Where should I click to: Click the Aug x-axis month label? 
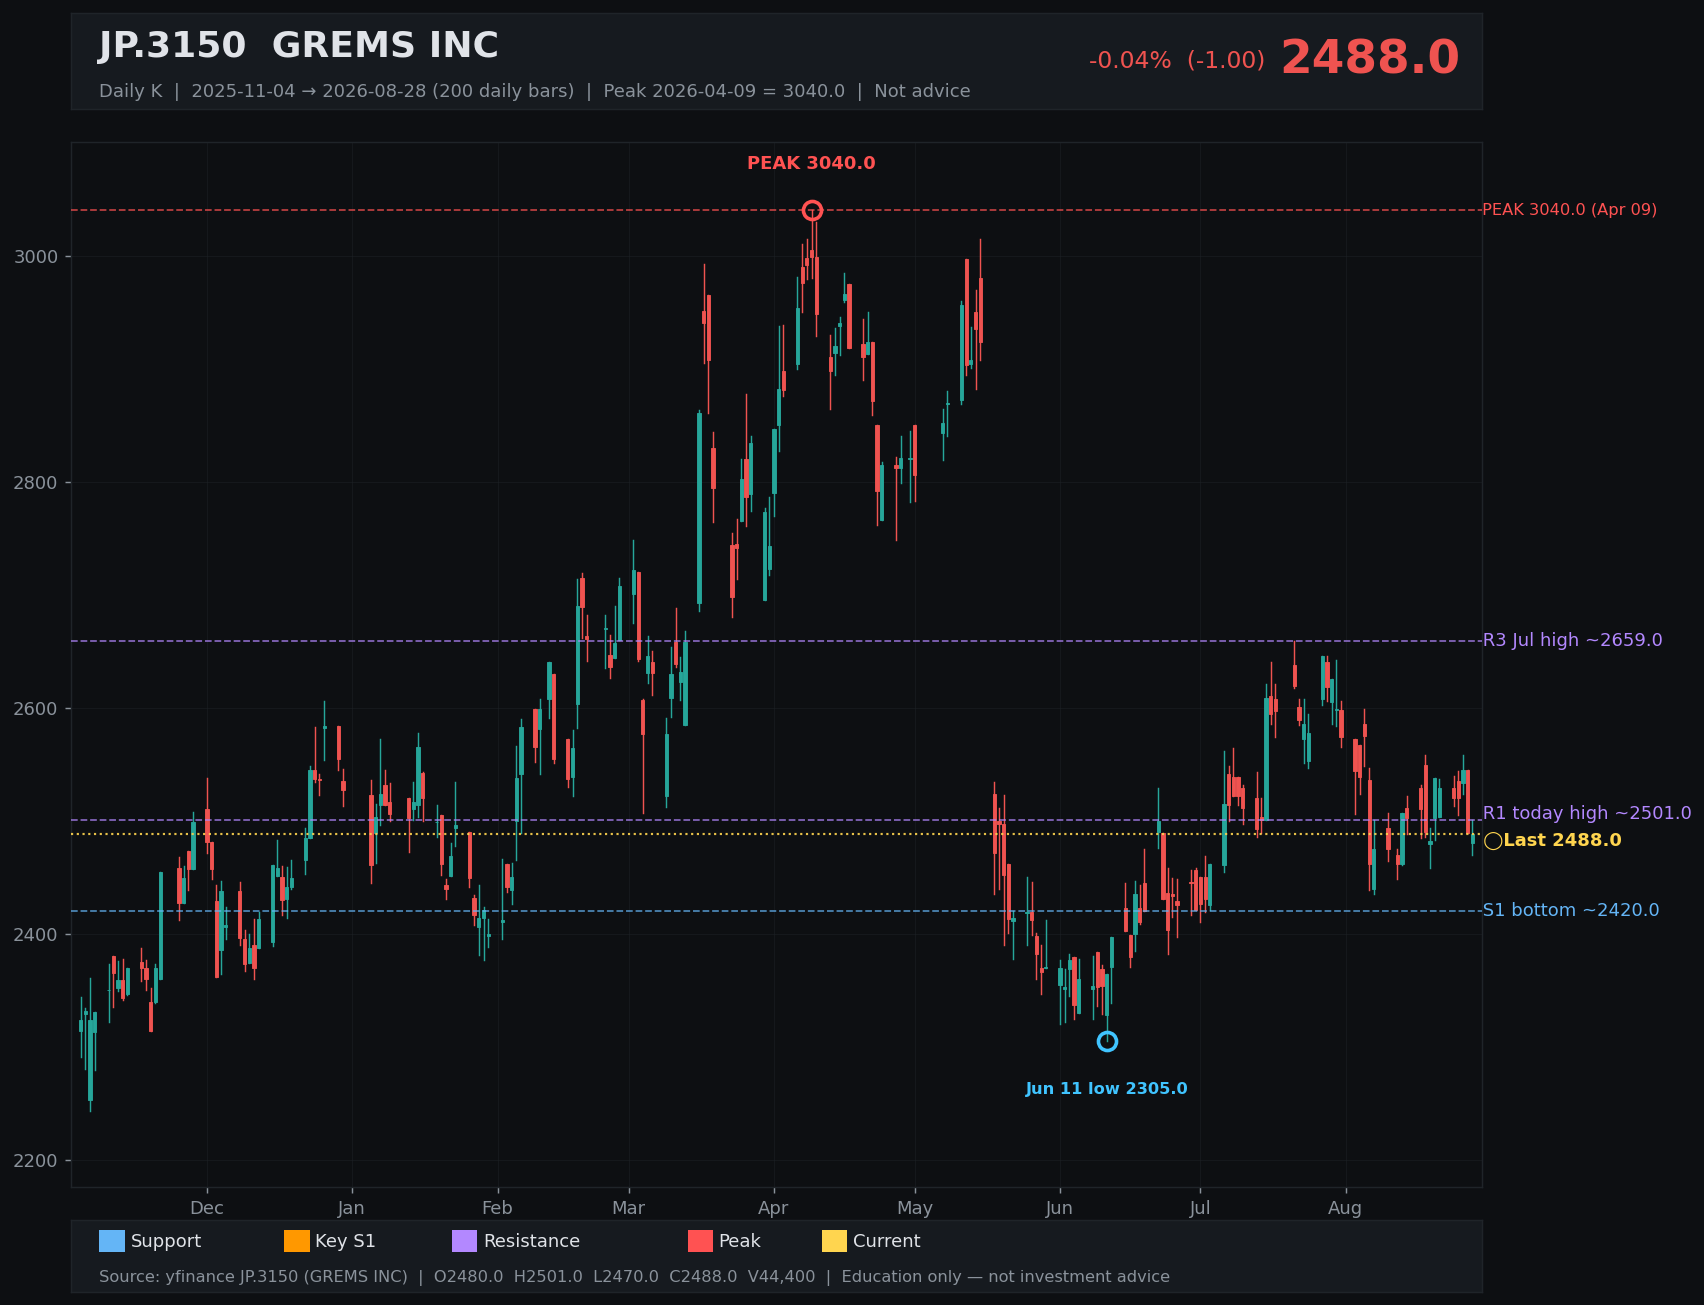(x=1345, y=1208)
